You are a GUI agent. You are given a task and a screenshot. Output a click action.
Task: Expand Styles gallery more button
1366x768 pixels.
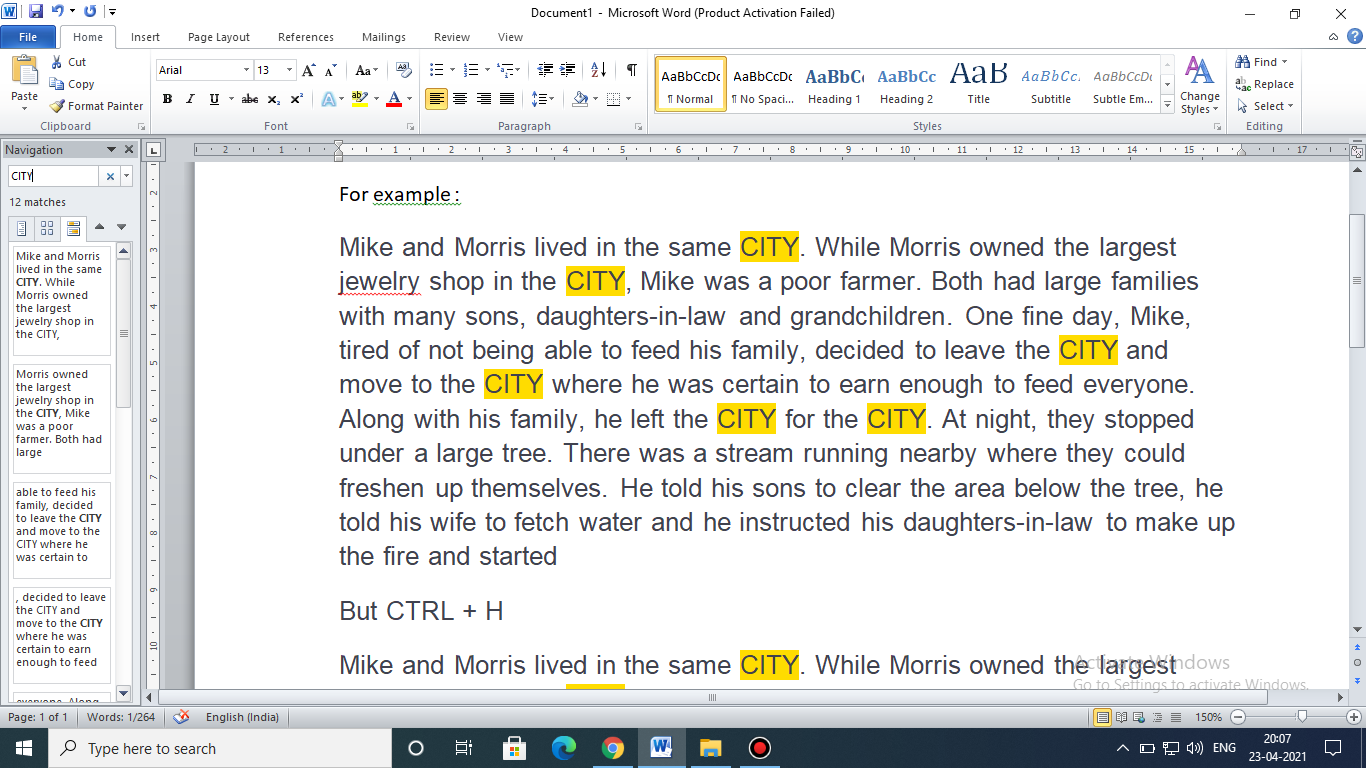point(1168,103)
